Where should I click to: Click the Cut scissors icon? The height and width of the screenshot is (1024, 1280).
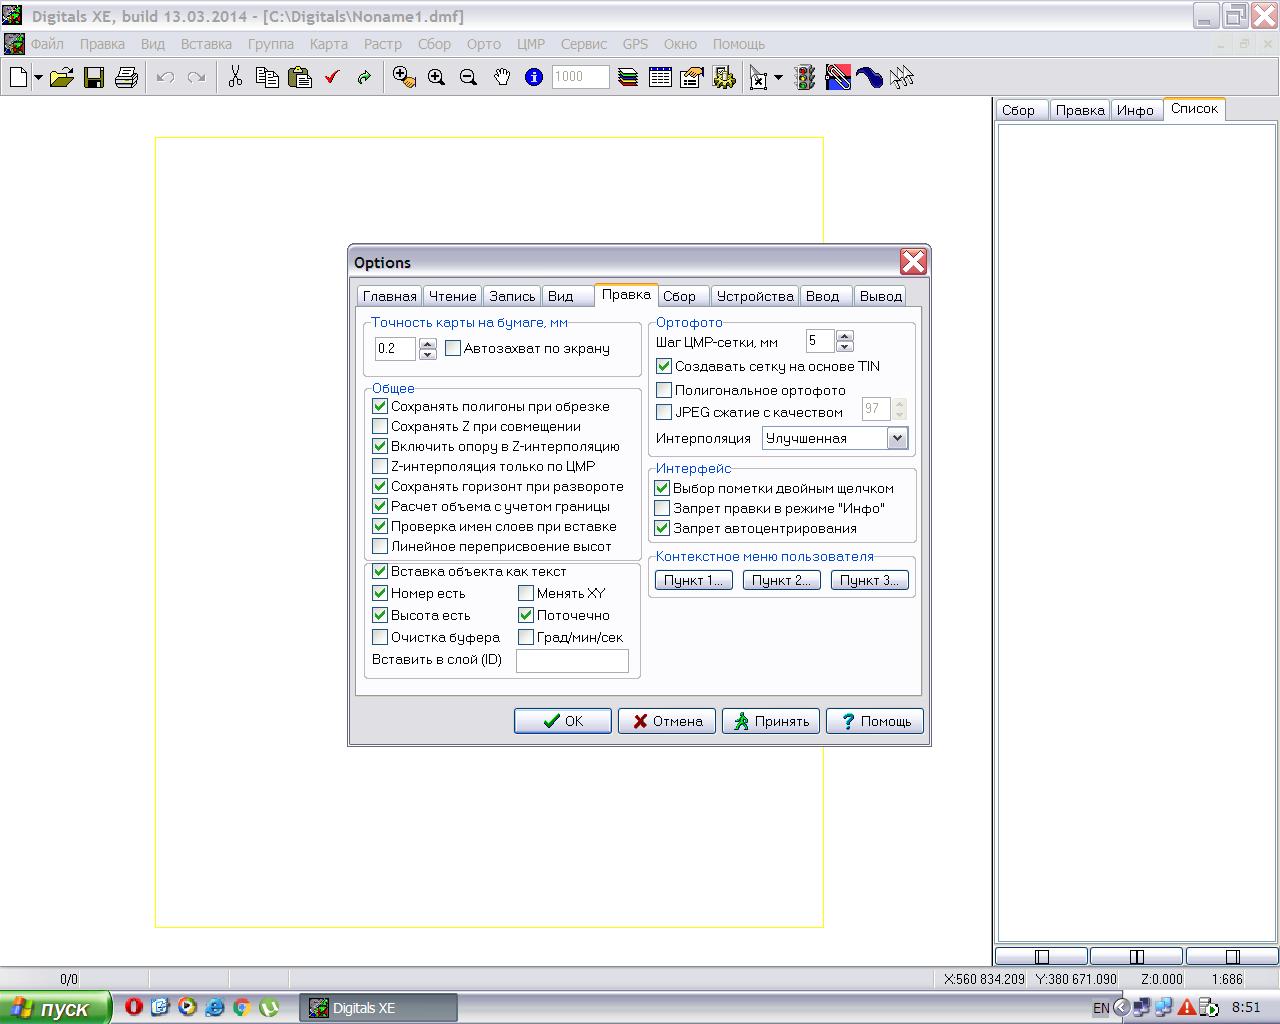[x=235, y=77]
